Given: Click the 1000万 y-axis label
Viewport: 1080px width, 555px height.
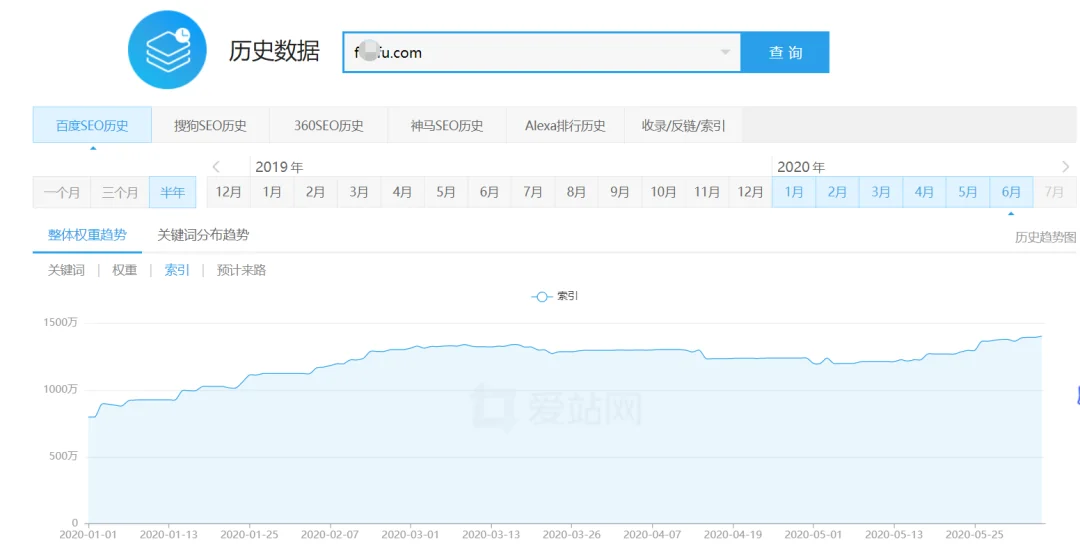Looking at the screenshot, I should coord(62,389).
